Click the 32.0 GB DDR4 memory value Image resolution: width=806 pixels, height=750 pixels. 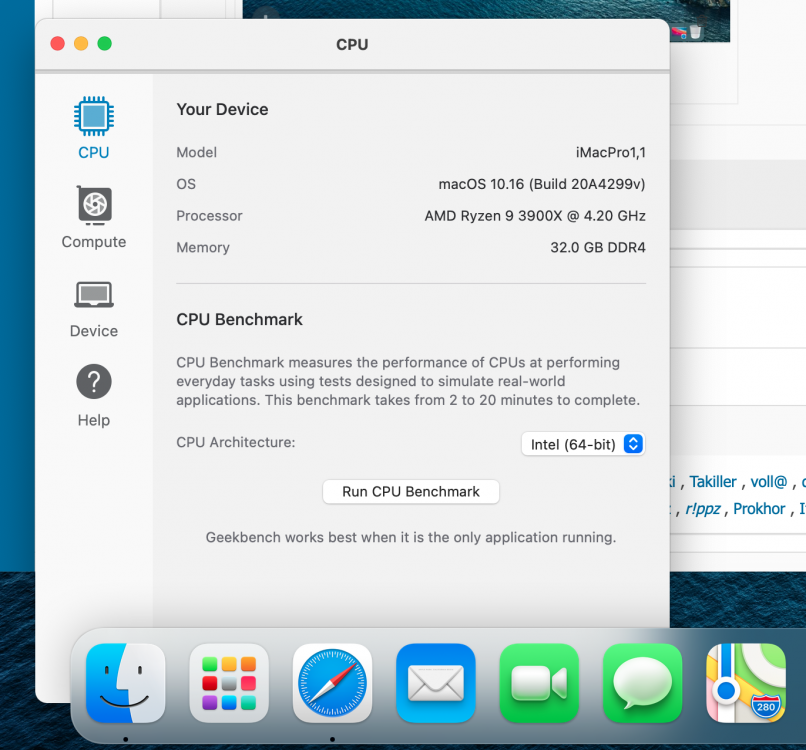[598, 248]
